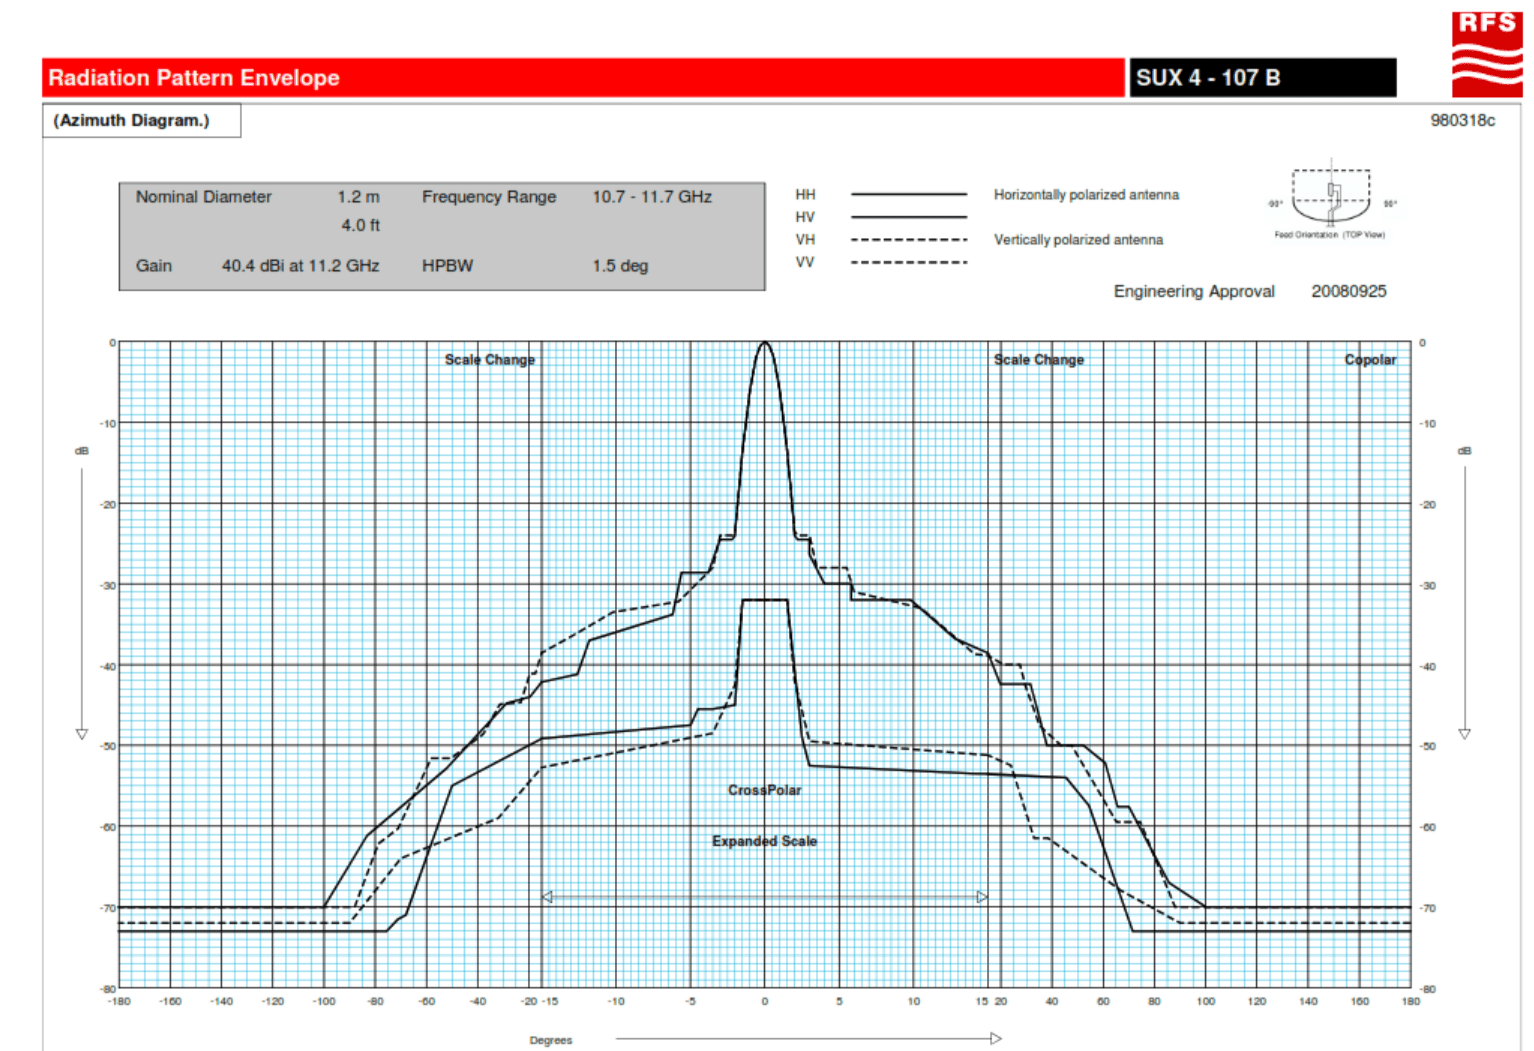The image size is (1534, 1051).
Task: Click the solid line sample beside HH
Action: coord(909,194)
